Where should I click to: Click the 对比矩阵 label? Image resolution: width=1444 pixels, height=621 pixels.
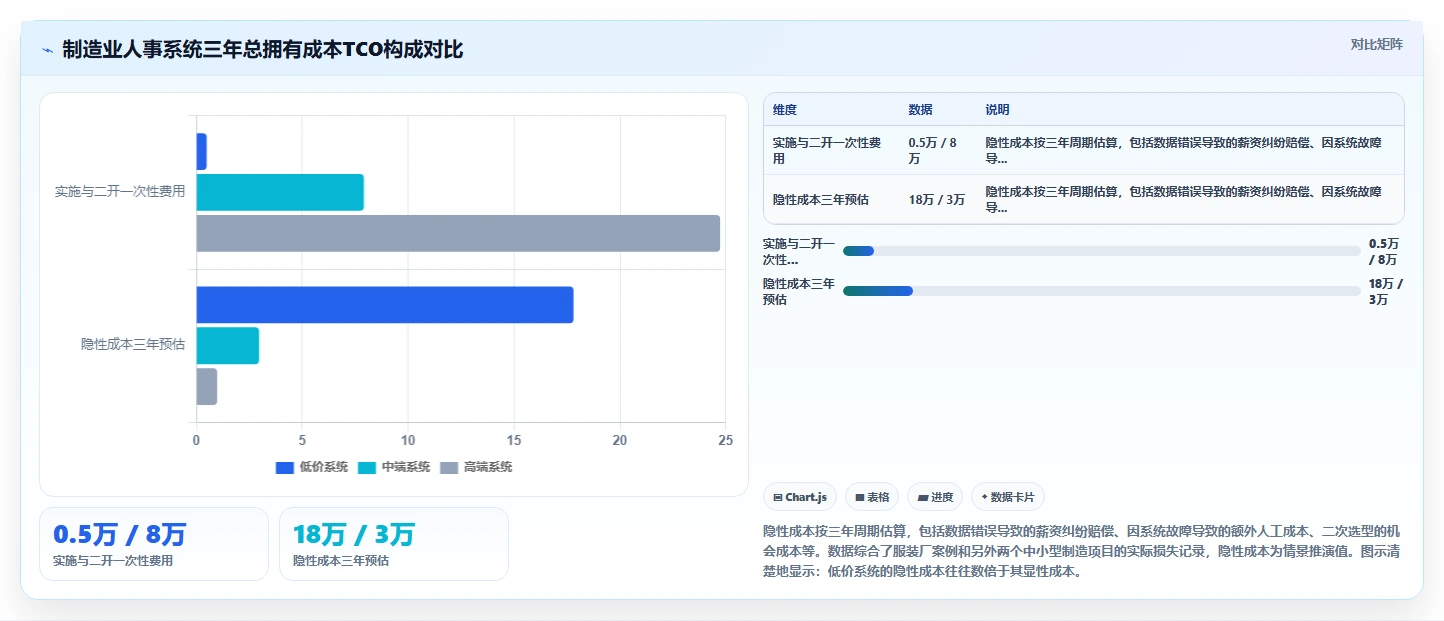[1376, 45]
